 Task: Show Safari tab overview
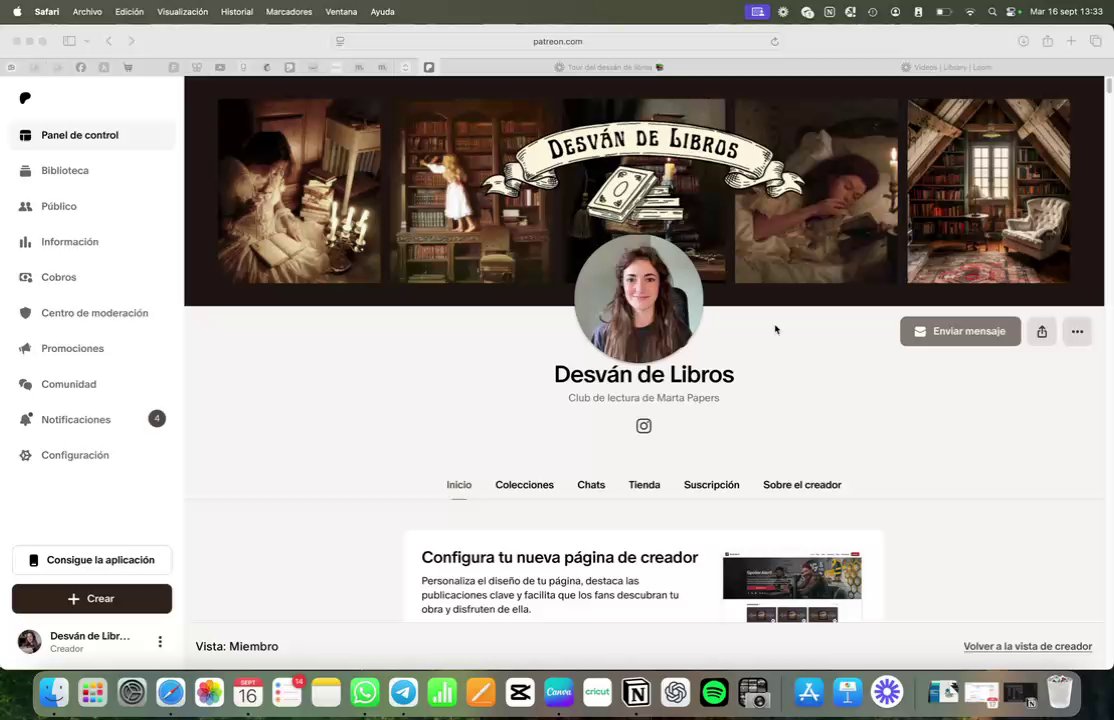1096,41
